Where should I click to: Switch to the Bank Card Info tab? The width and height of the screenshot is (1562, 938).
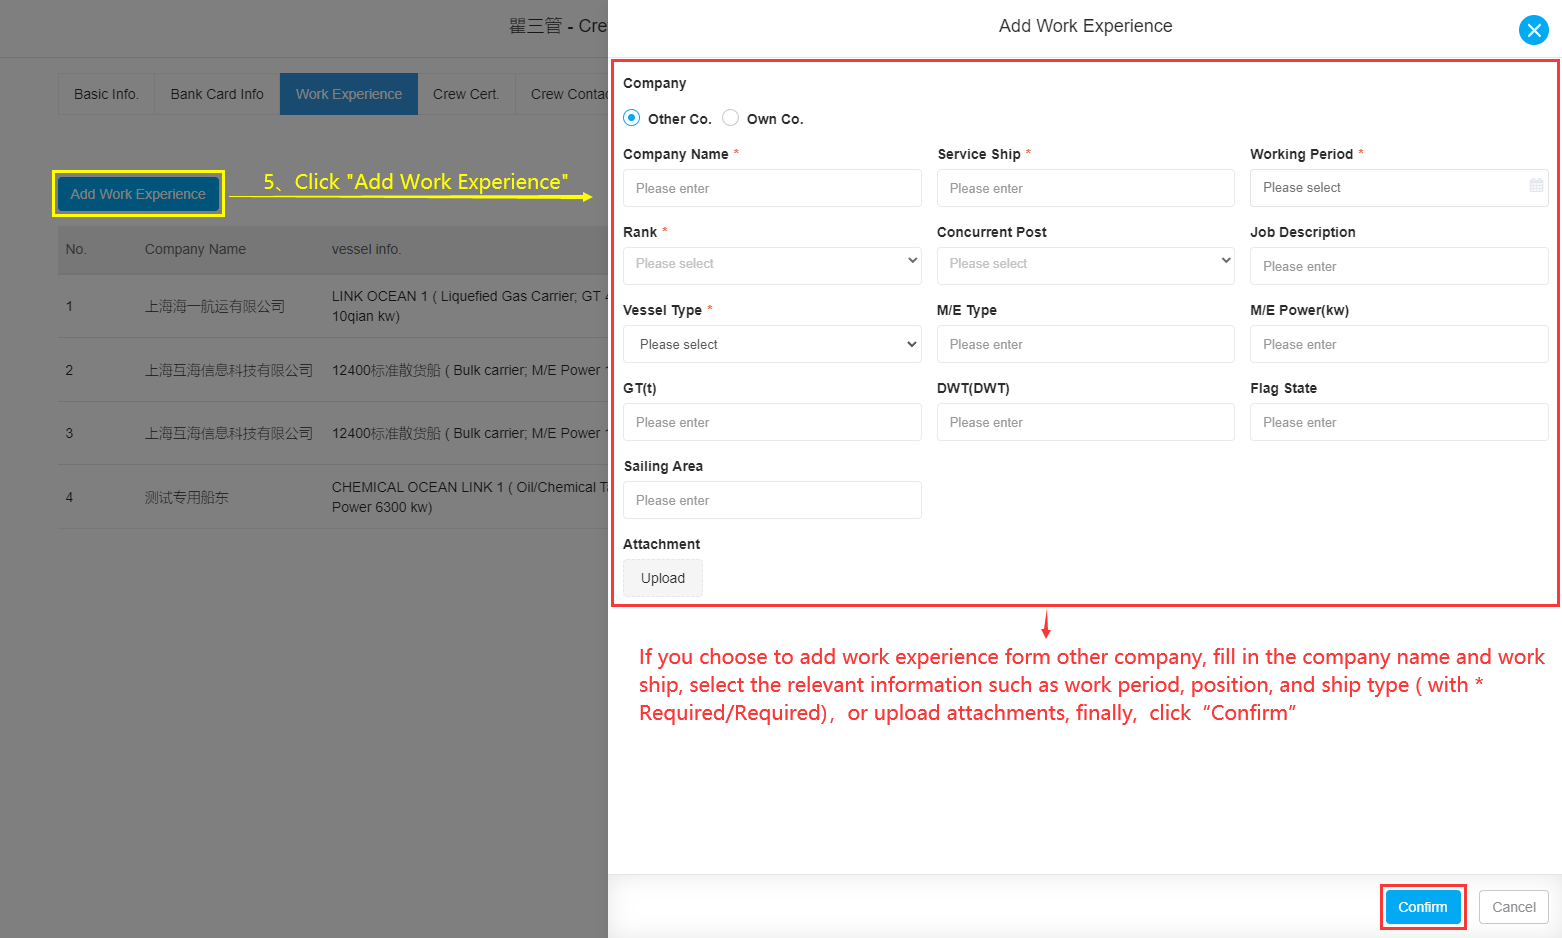217,94
